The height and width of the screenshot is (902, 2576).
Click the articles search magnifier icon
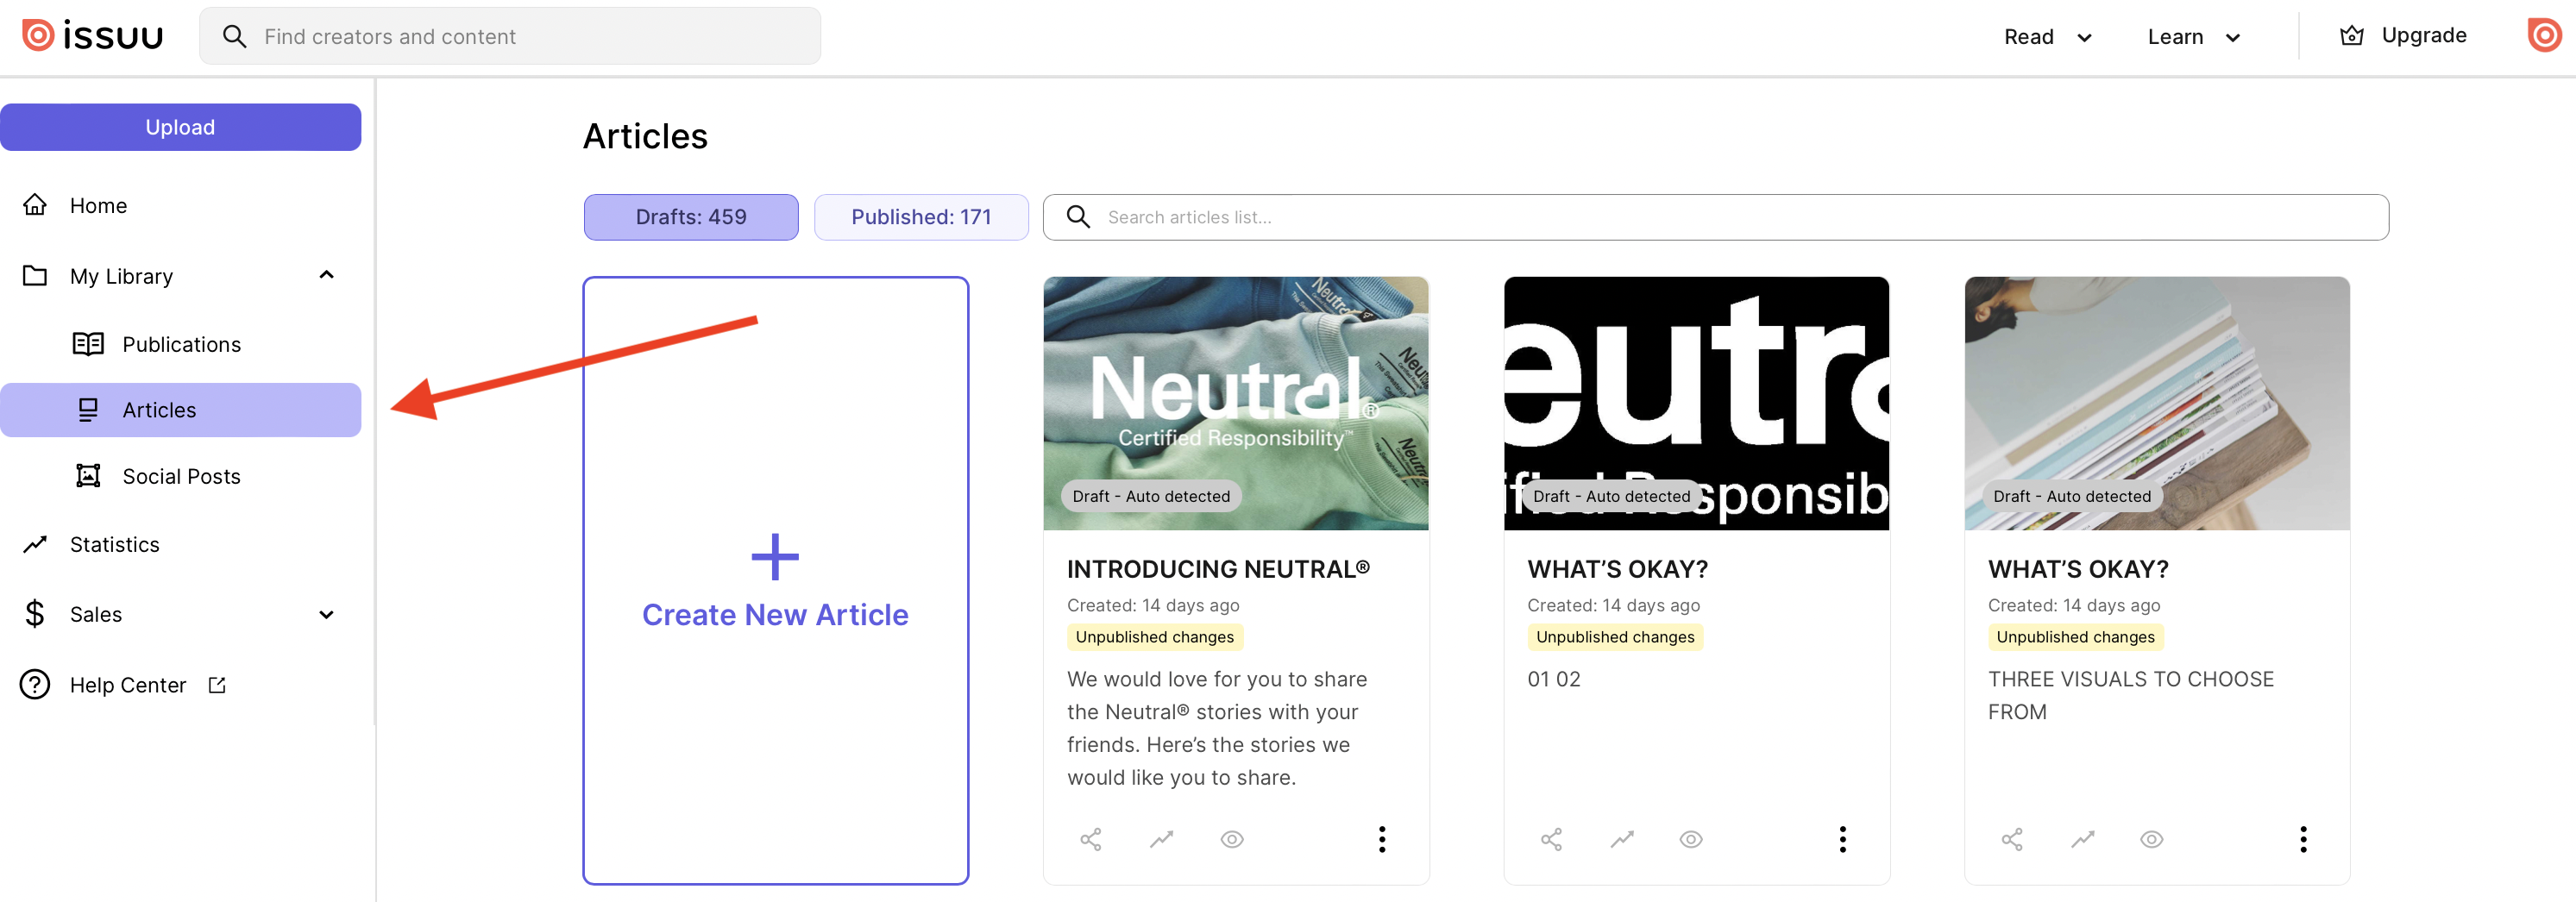coord(1078,217)
